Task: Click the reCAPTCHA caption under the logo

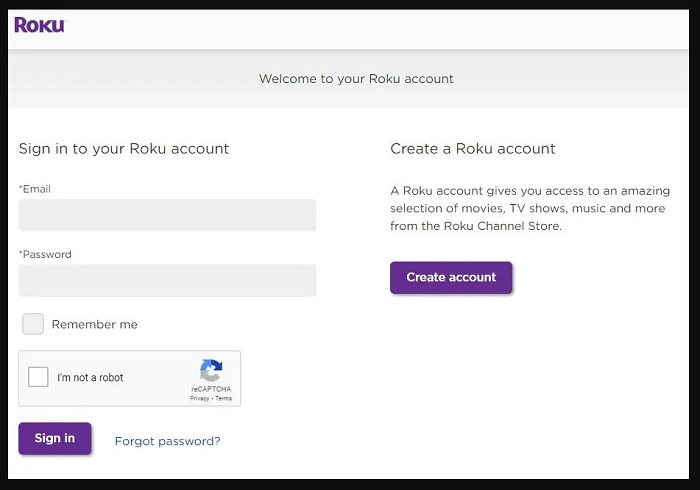Action: [x=211, y=388]
